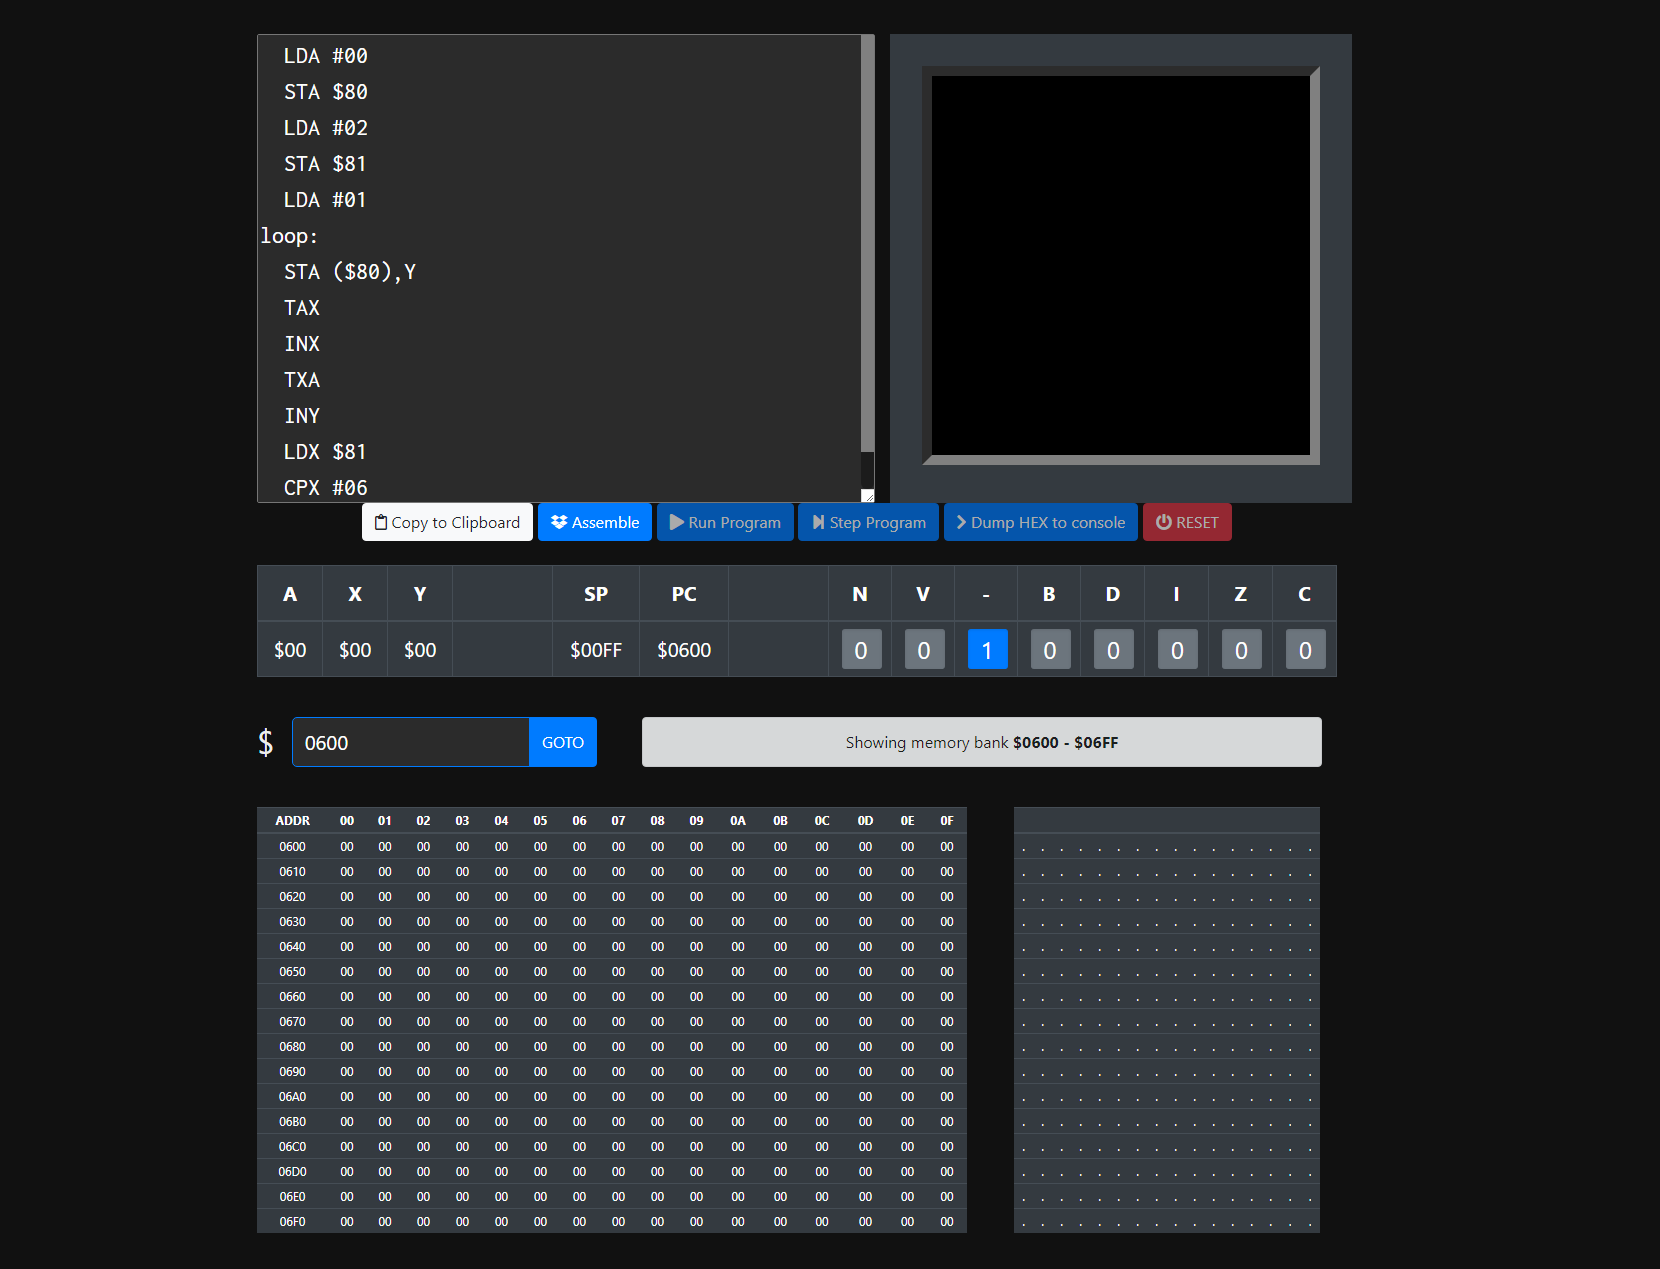Copy code with Copy to Clipboard button
The image size is (1660, 1269).
pos(447,522)
